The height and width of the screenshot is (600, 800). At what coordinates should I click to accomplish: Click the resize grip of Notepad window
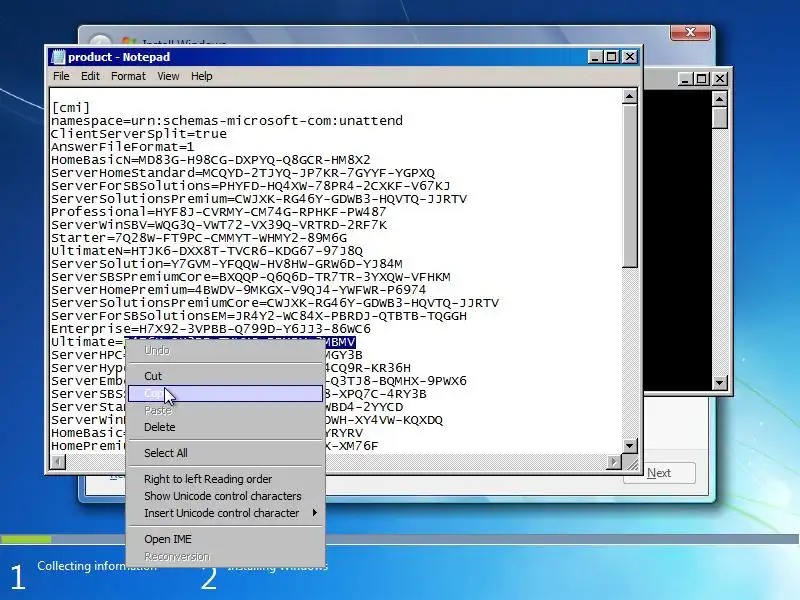(632, 463)
